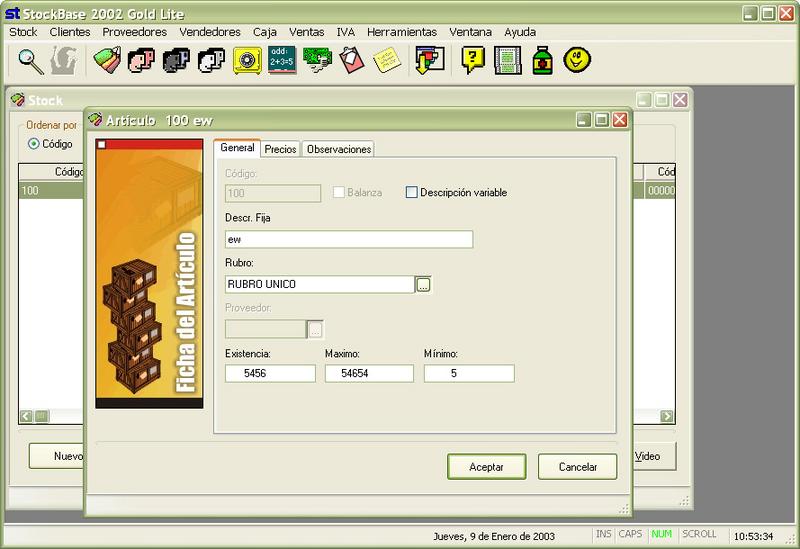Screen dimensions: 800x549
Task: Click the CAPS indicator in status bar
Action: [x=630, y=534]
